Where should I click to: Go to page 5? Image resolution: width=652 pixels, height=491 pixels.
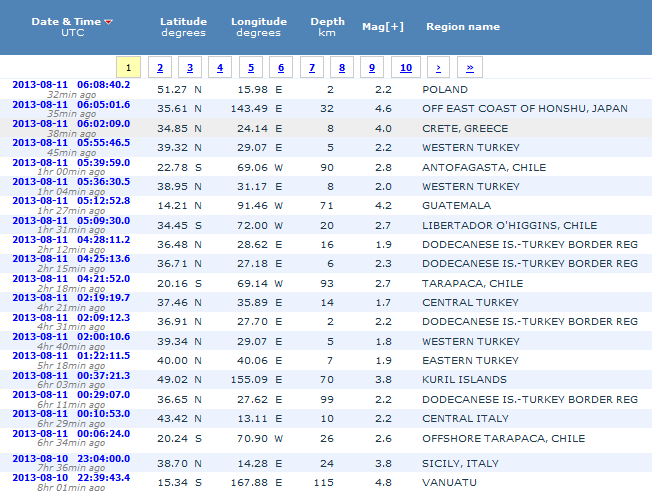pos(251,67)
